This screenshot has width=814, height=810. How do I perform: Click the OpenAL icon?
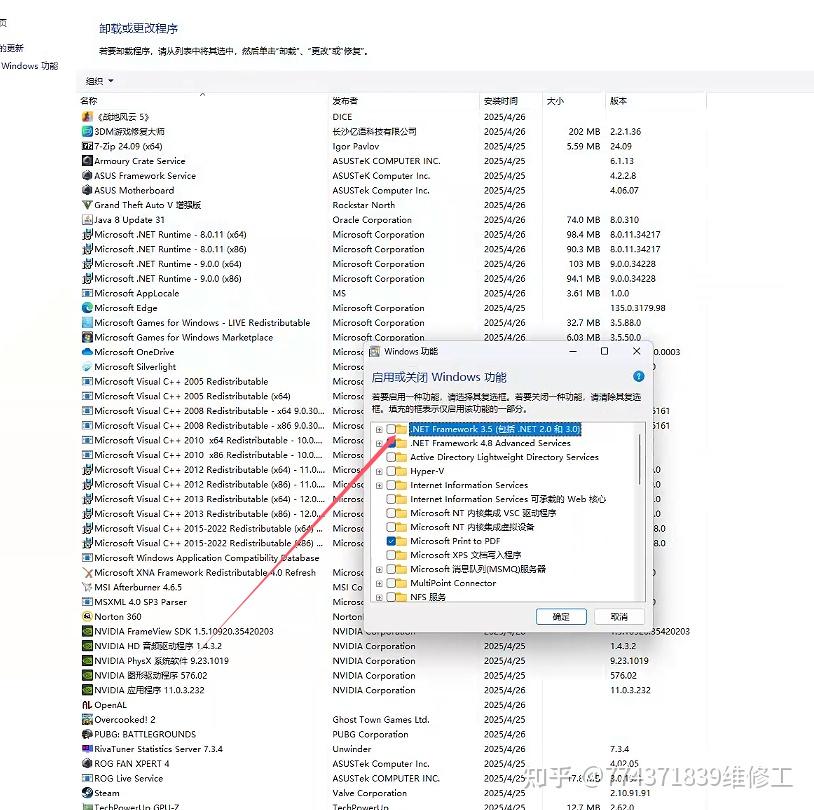[x=87, y=705]
